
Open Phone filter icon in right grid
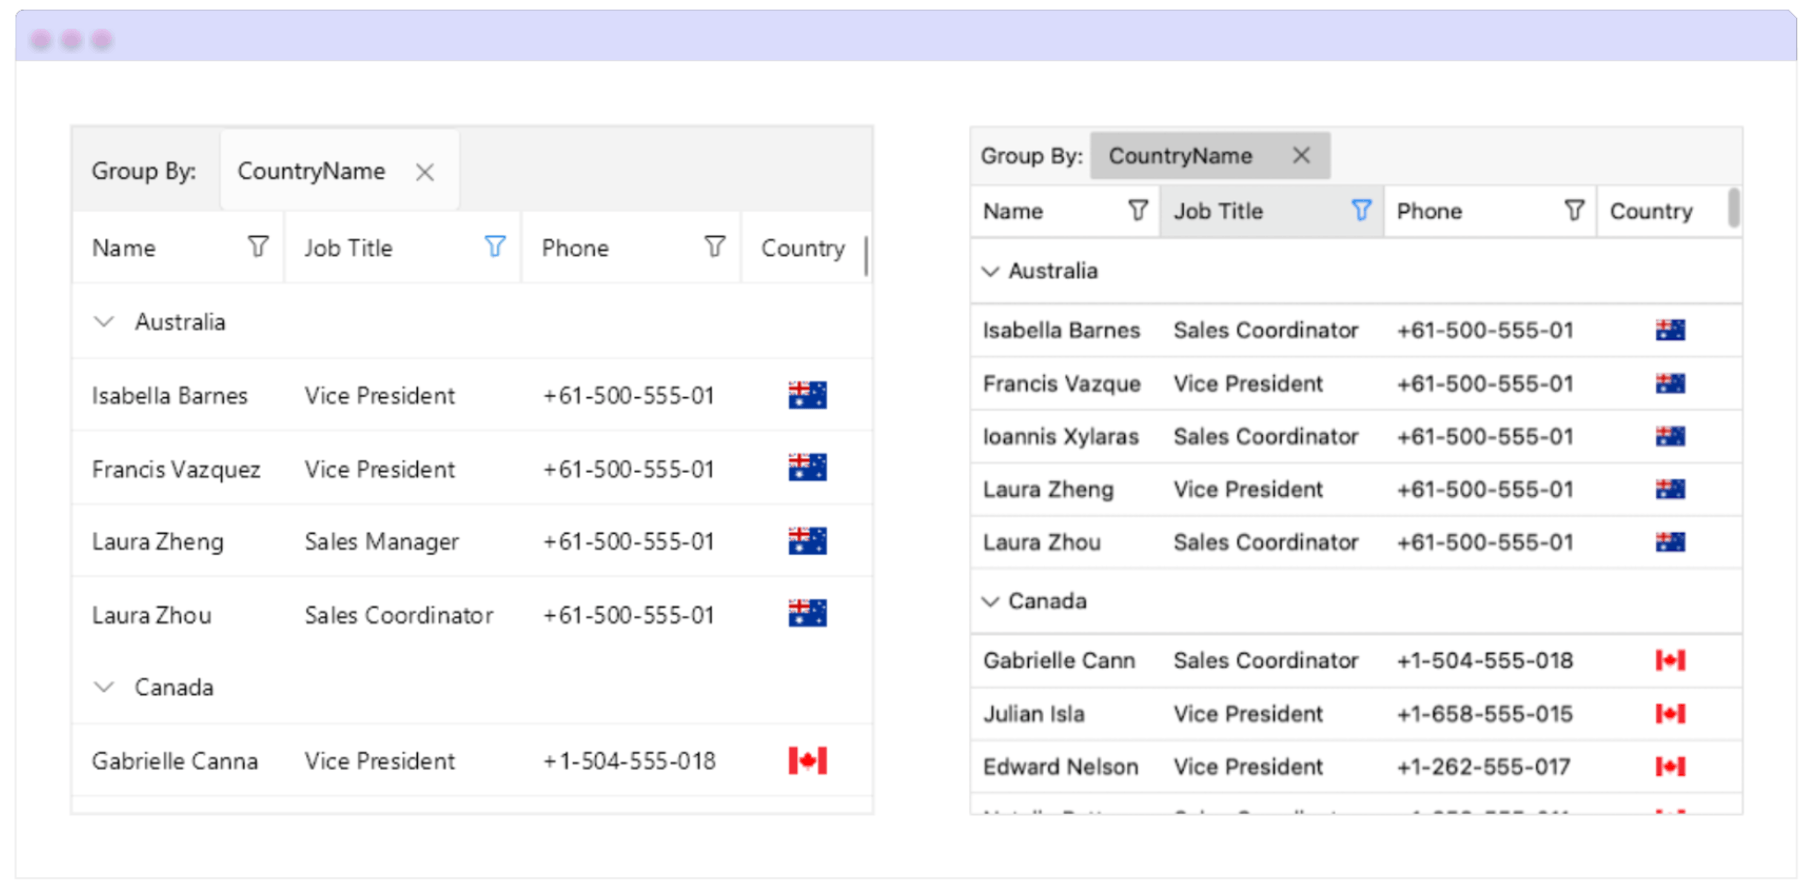point(1574,210)
